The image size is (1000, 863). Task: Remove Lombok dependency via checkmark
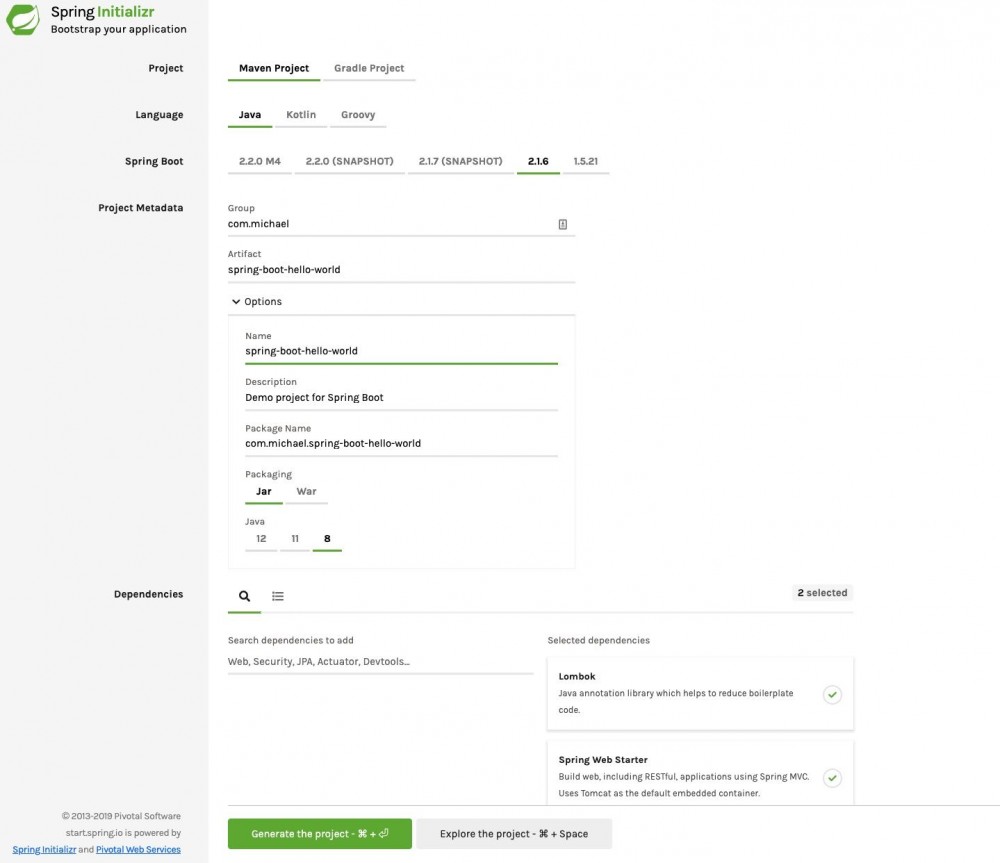[x=832, y=694]
